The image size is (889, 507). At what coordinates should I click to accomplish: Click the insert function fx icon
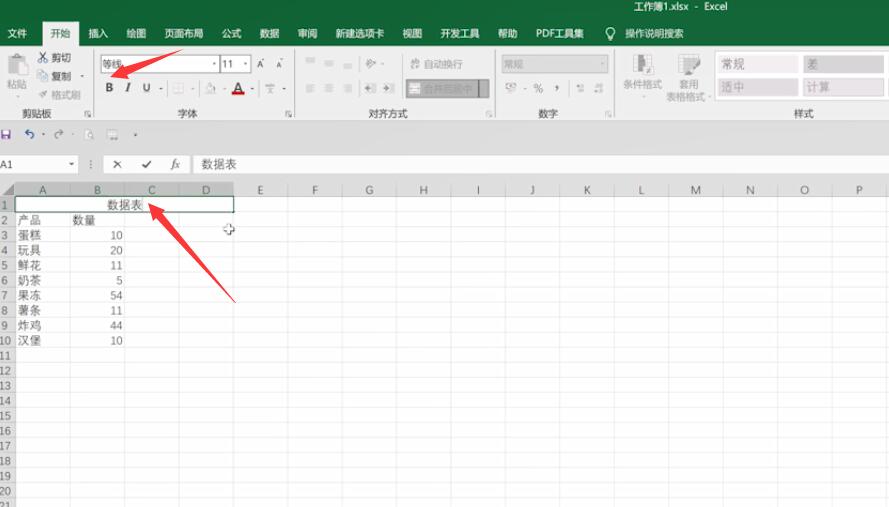pos(175,164)
